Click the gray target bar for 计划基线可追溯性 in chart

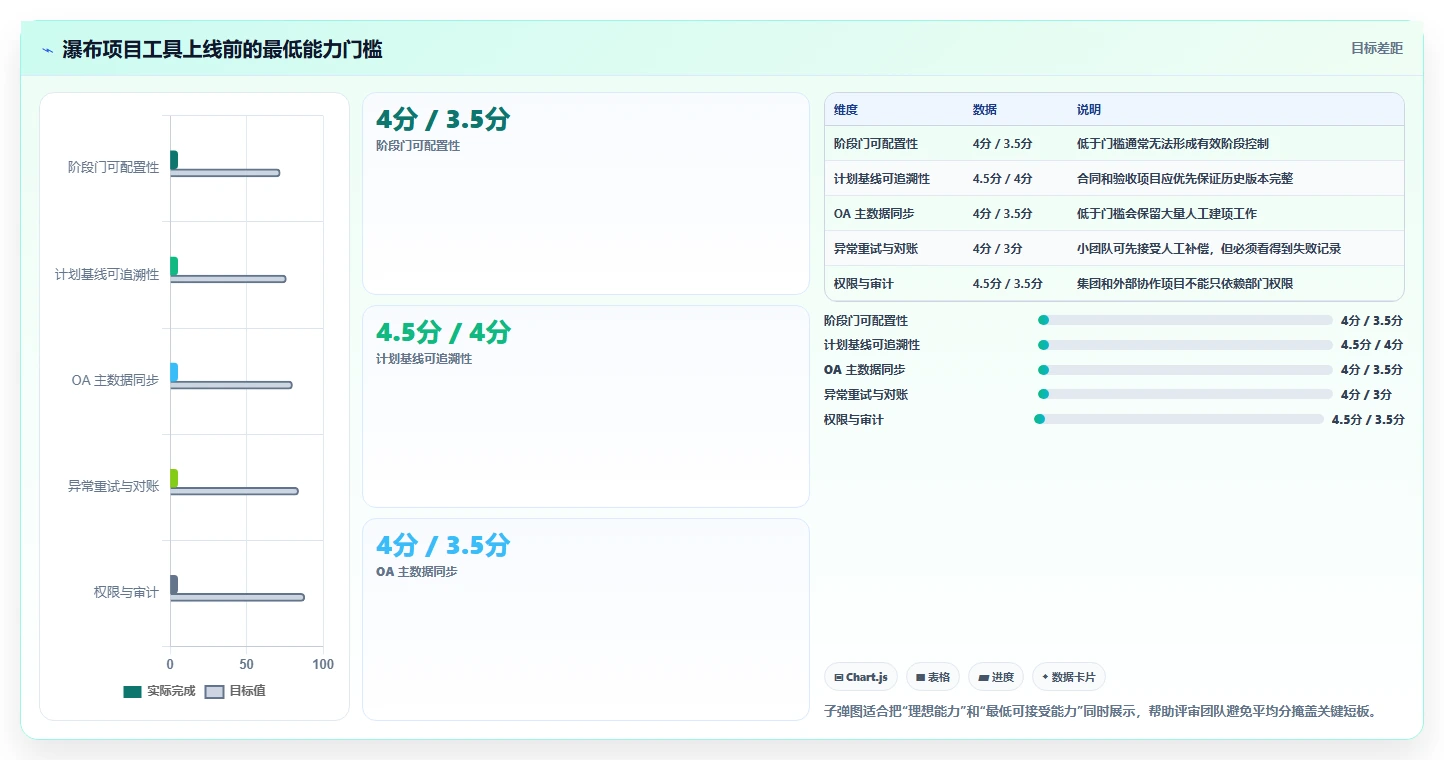coord(228,279)
